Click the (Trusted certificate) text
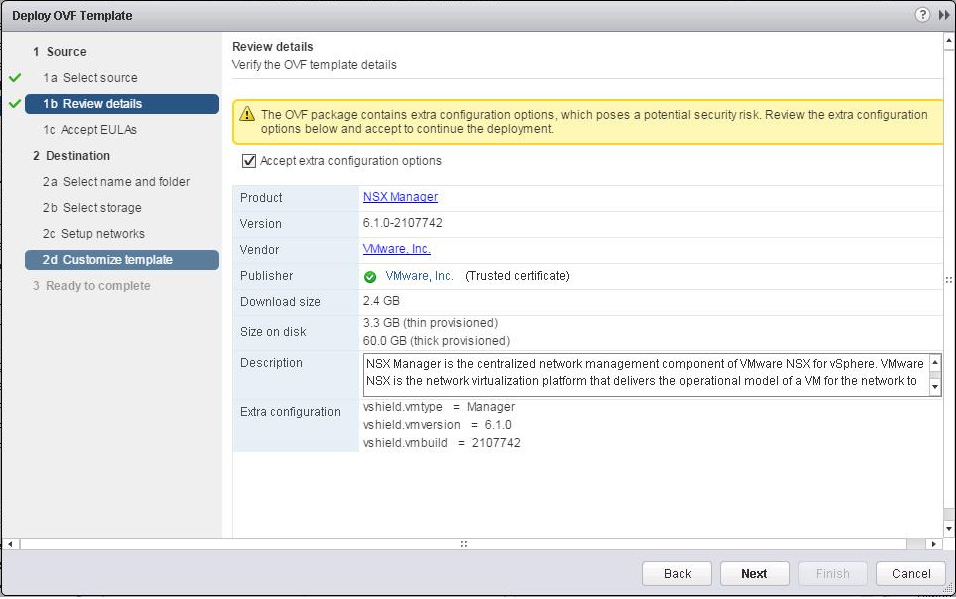Viewport: 956px width, 599px height. (517, 276)
